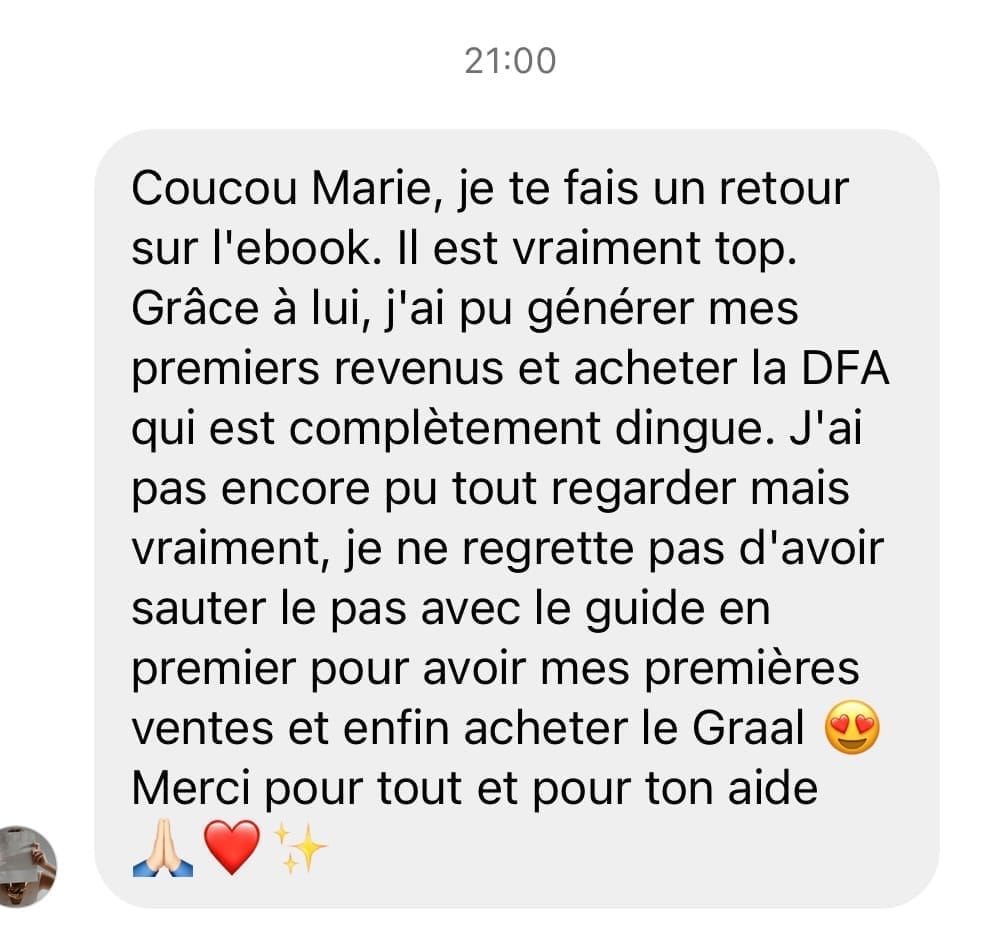Tap the heart-eyes emoji after Graal
Viewport: 981px width, 939px height.
point(852,727)
